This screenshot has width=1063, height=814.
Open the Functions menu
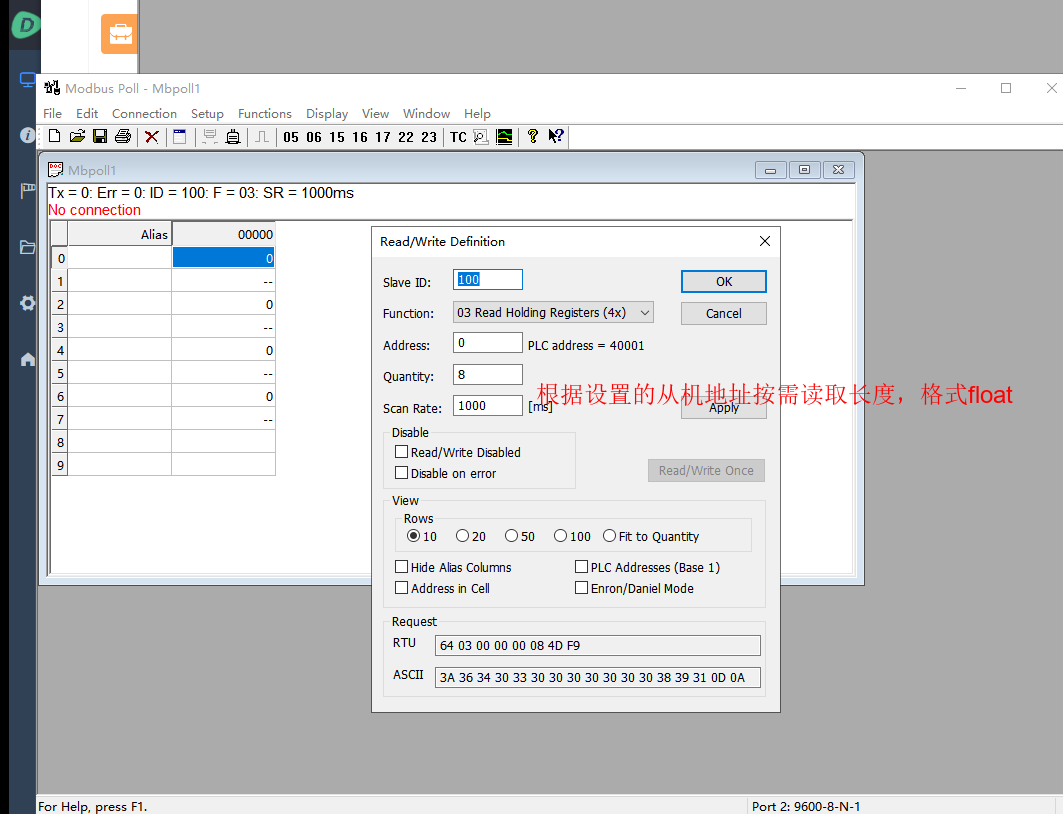(x=264, y=114)
